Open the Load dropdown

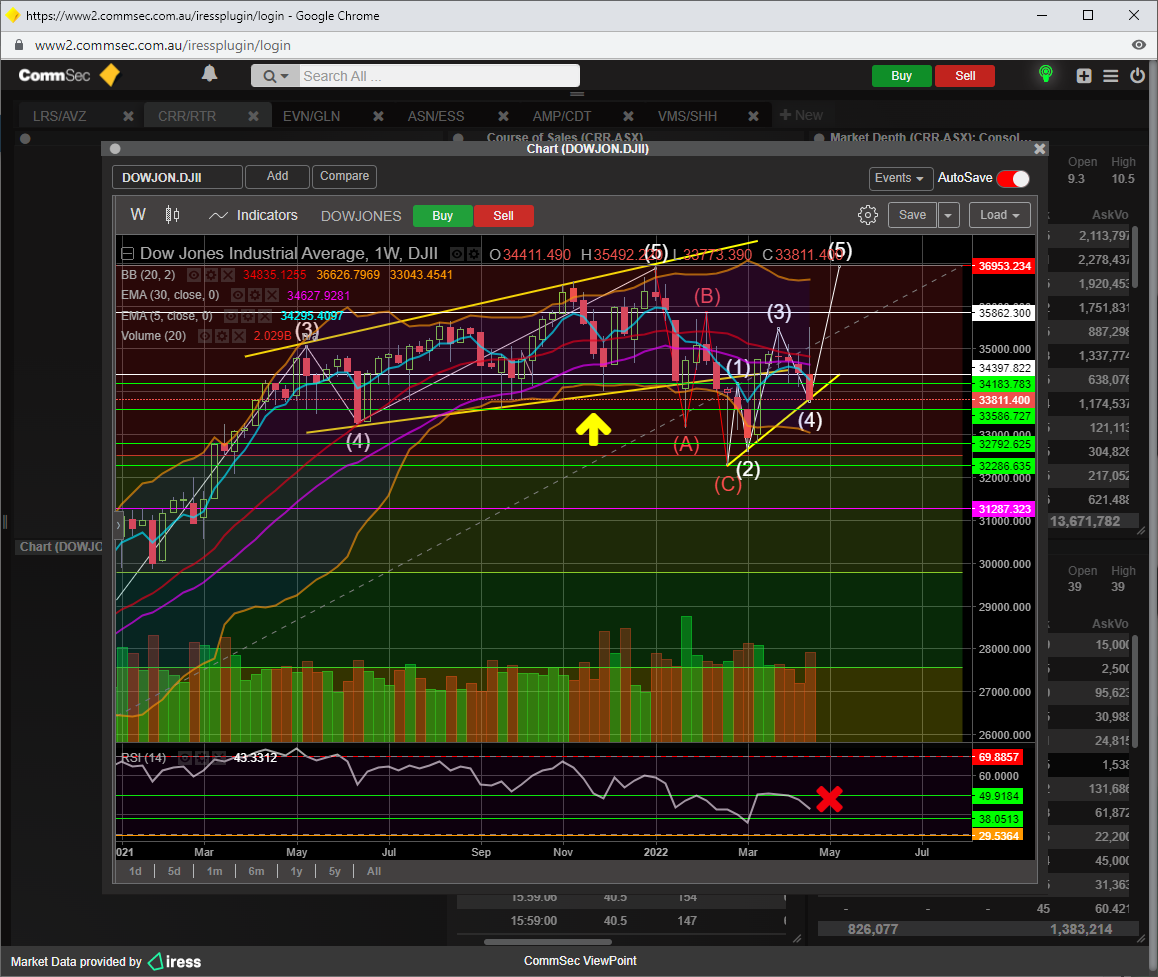click(x=999, y=215)
